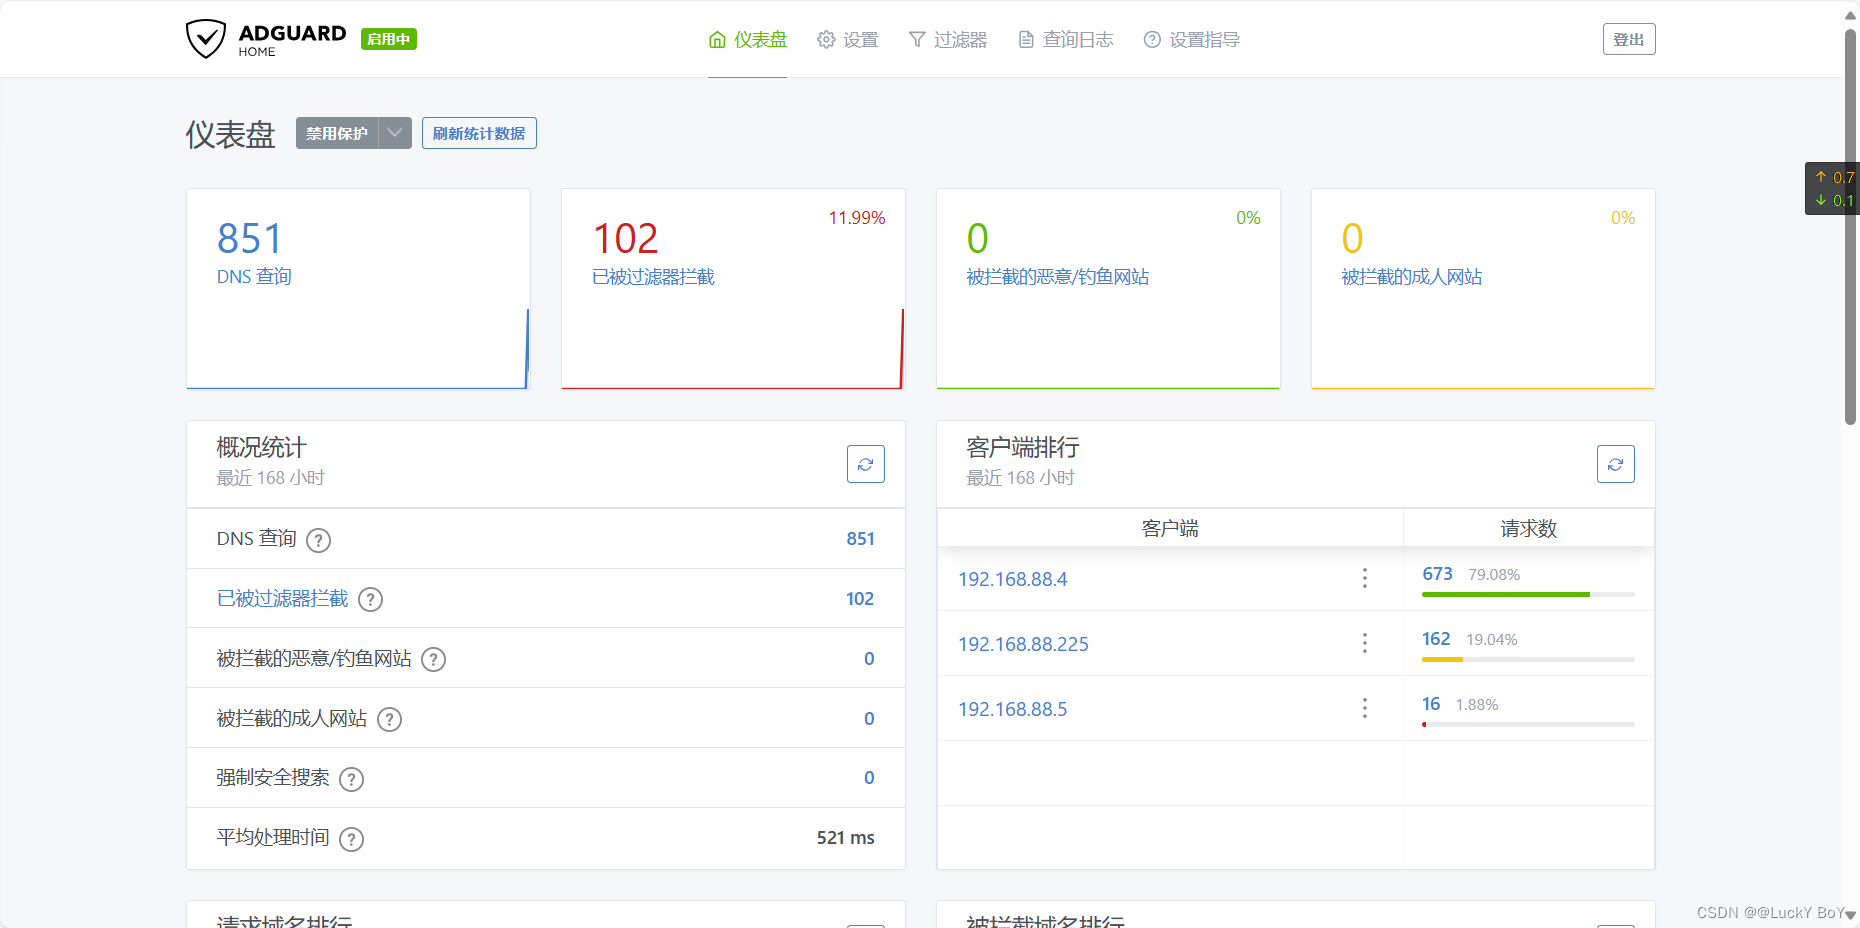This screenshot has width=1860, height=928.
Task: Click the 521 ms average time value
Action: pos(845,838)
